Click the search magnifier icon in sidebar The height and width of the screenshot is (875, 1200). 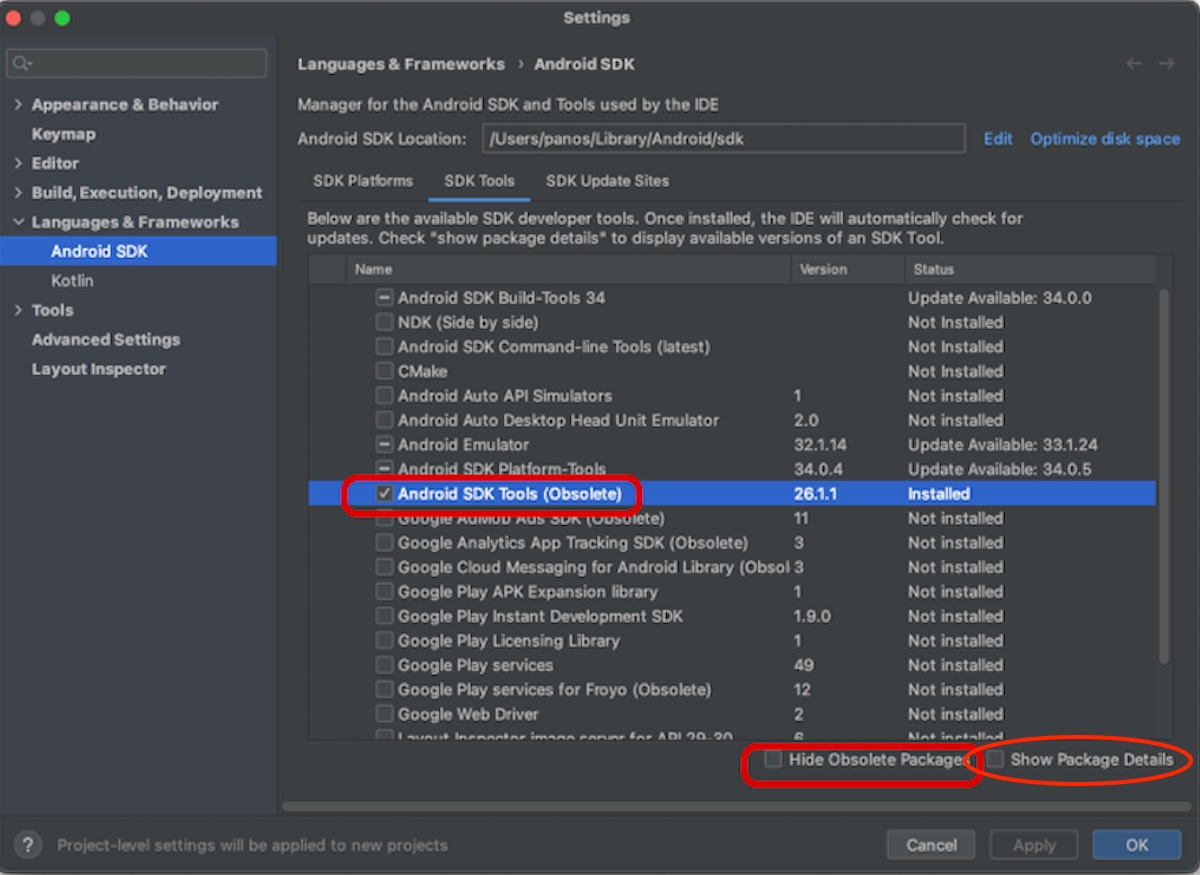tap(21, 64)
